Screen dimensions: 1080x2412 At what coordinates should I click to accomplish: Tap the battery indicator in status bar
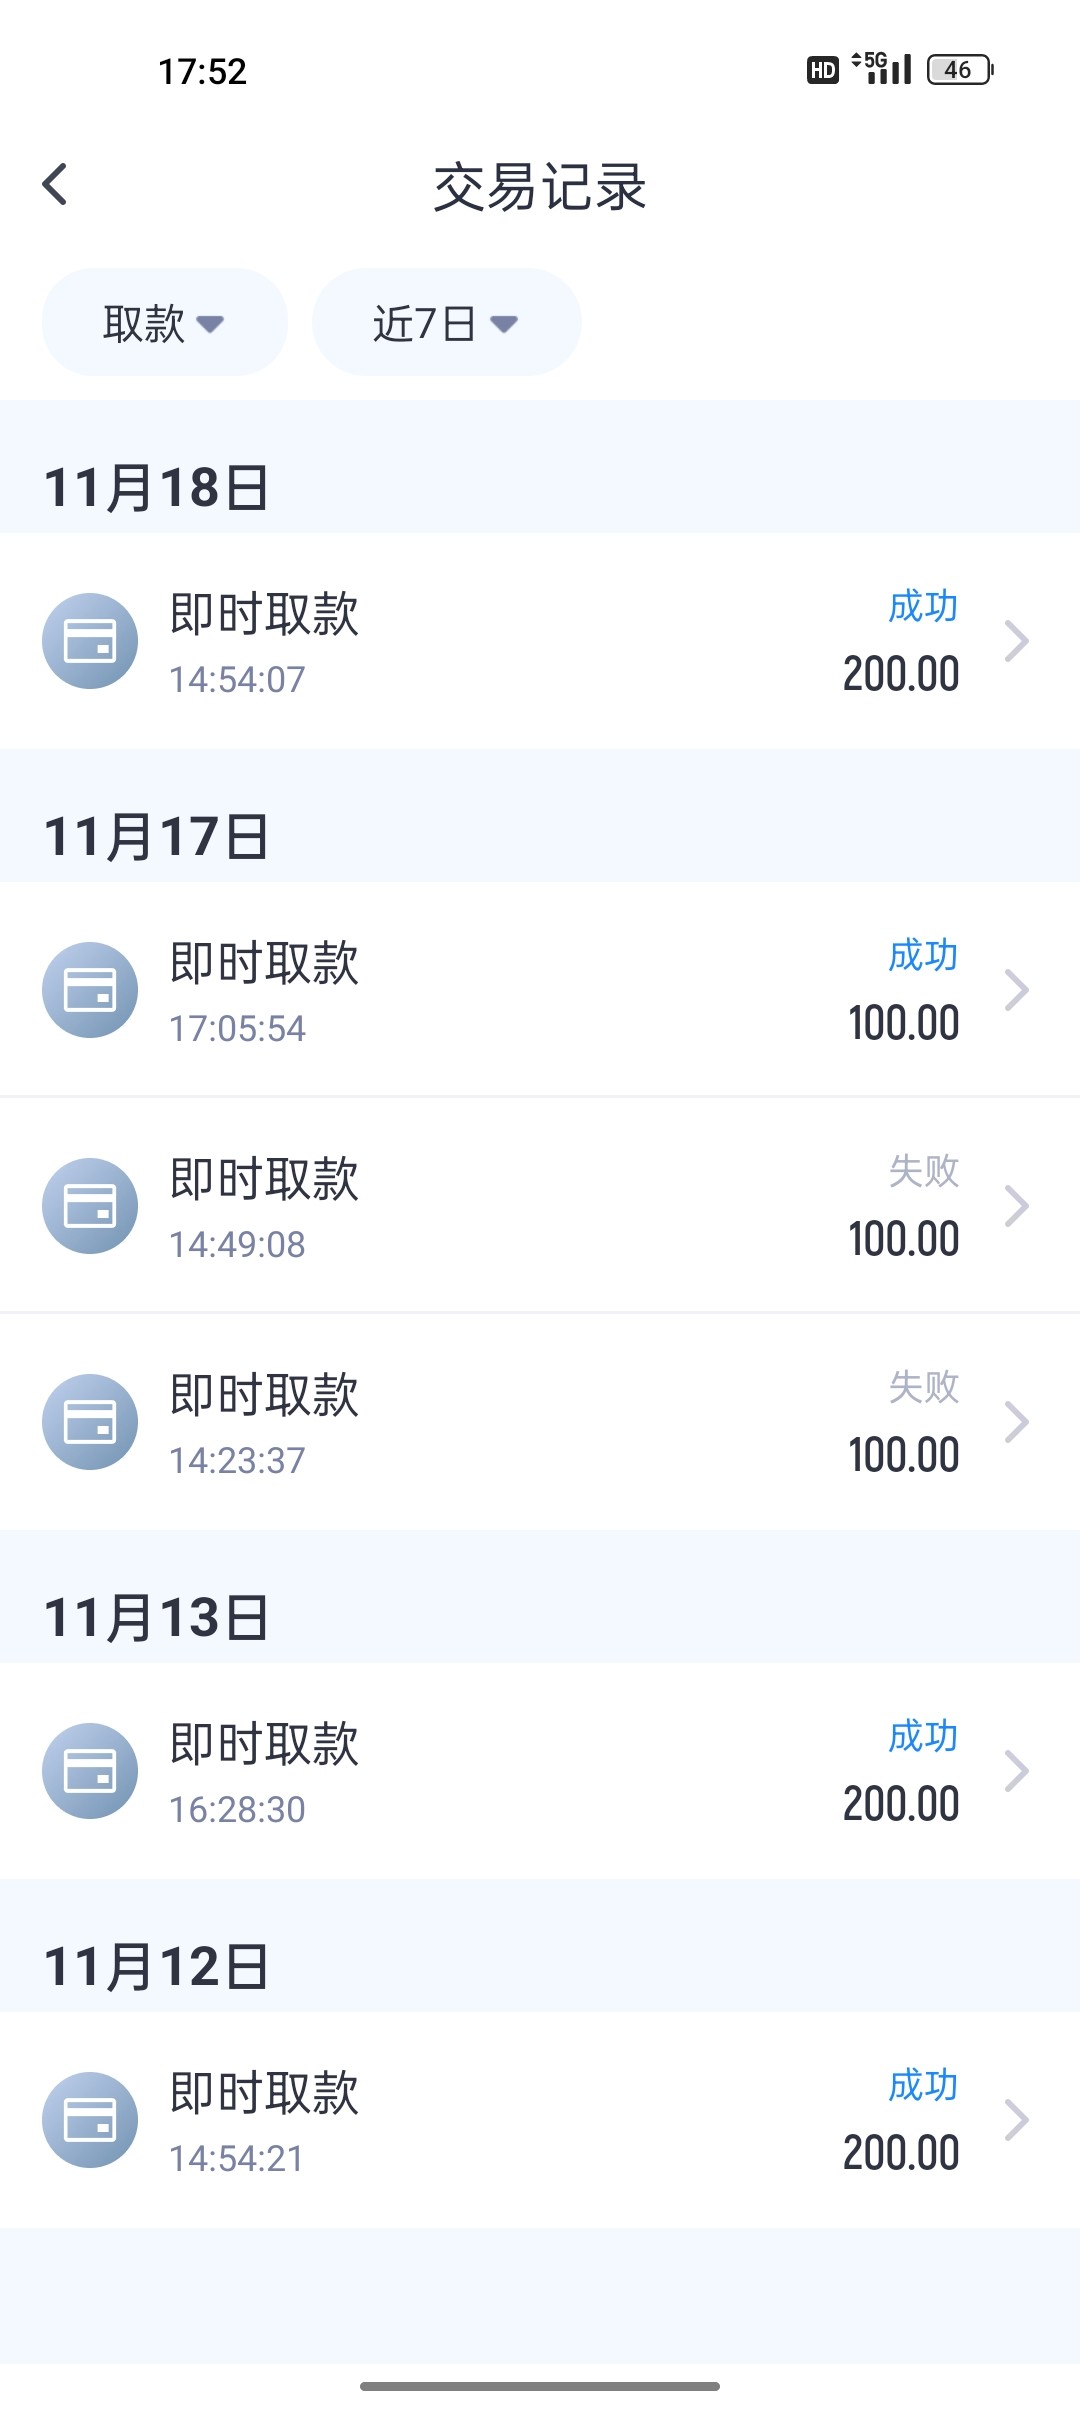(x=959, y=70)
